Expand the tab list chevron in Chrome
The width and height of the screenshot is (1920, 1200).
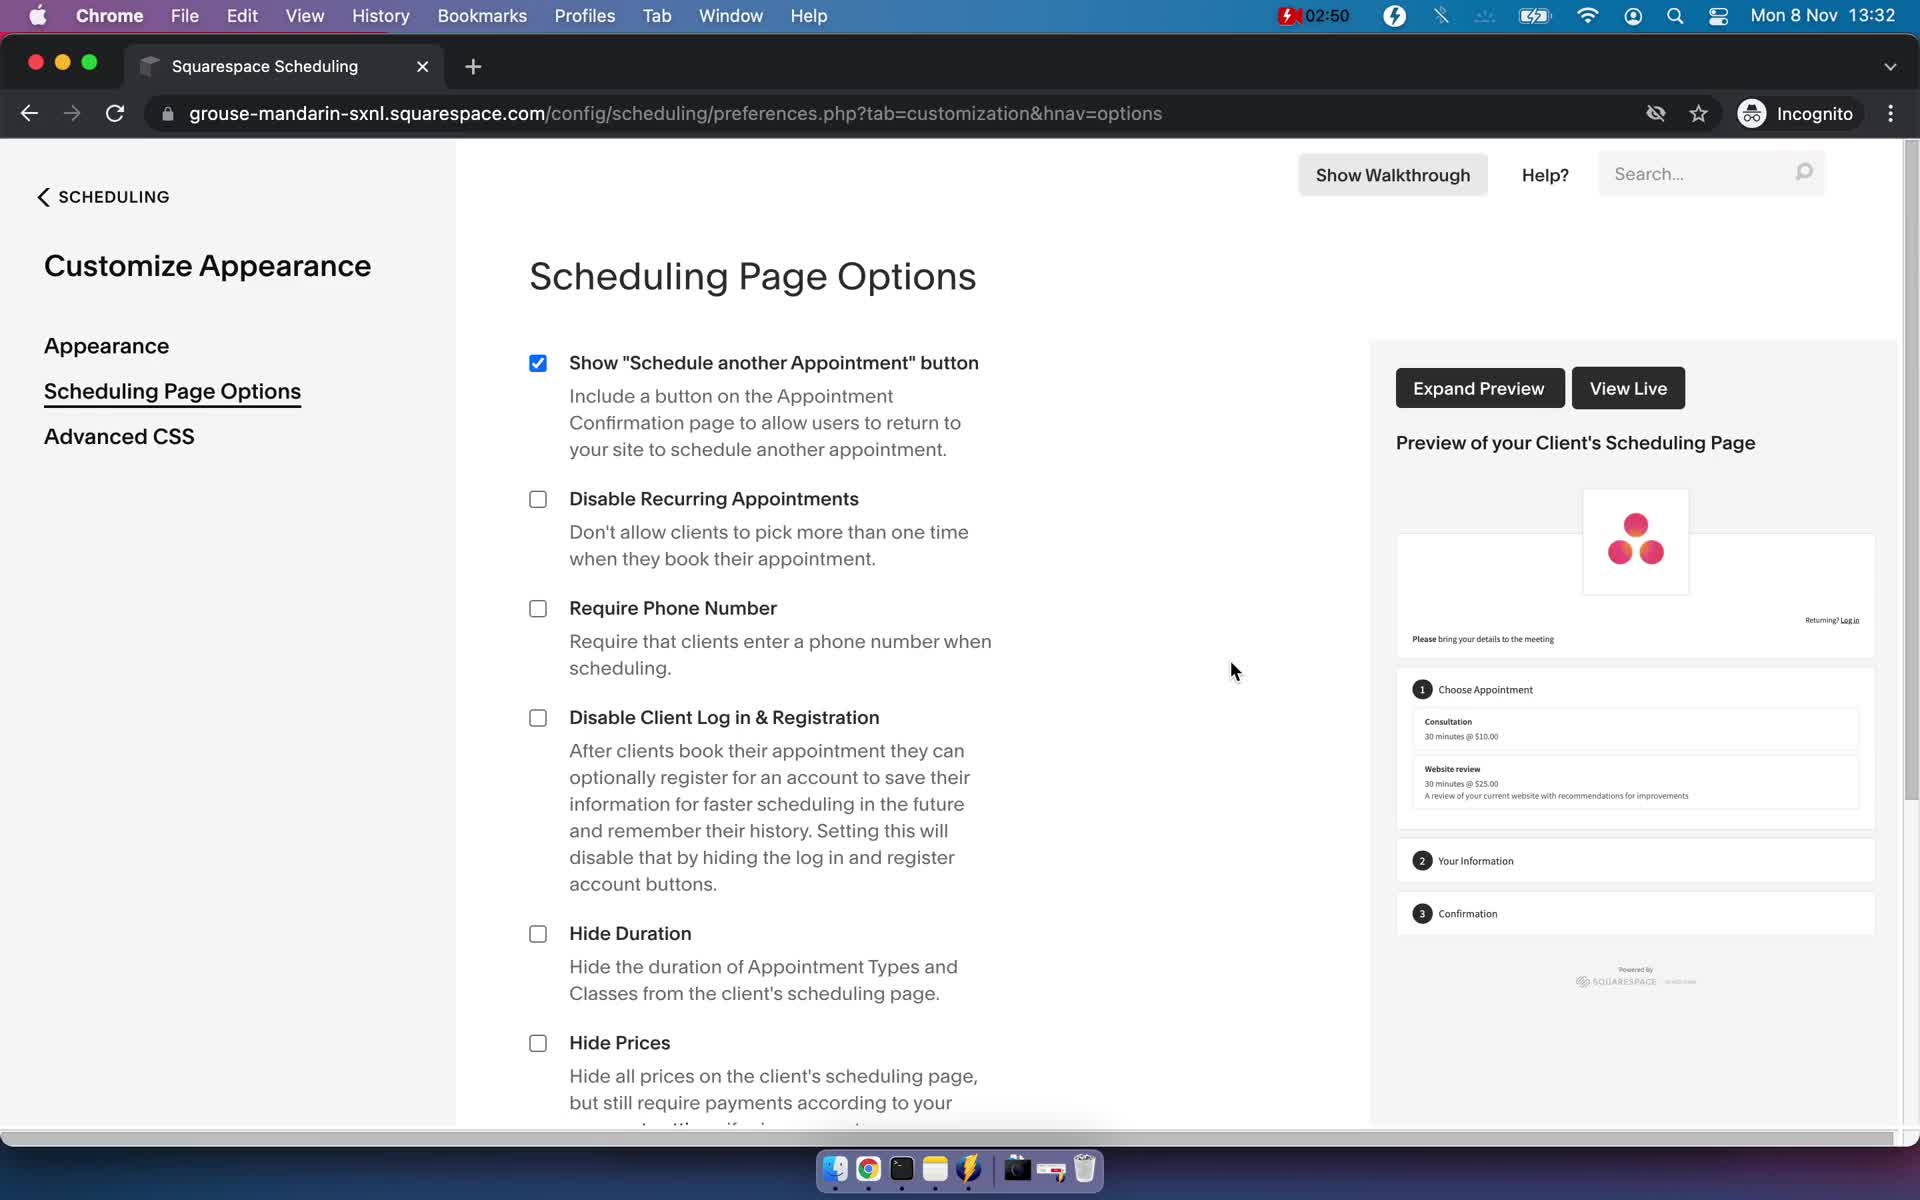(1890, 66)
